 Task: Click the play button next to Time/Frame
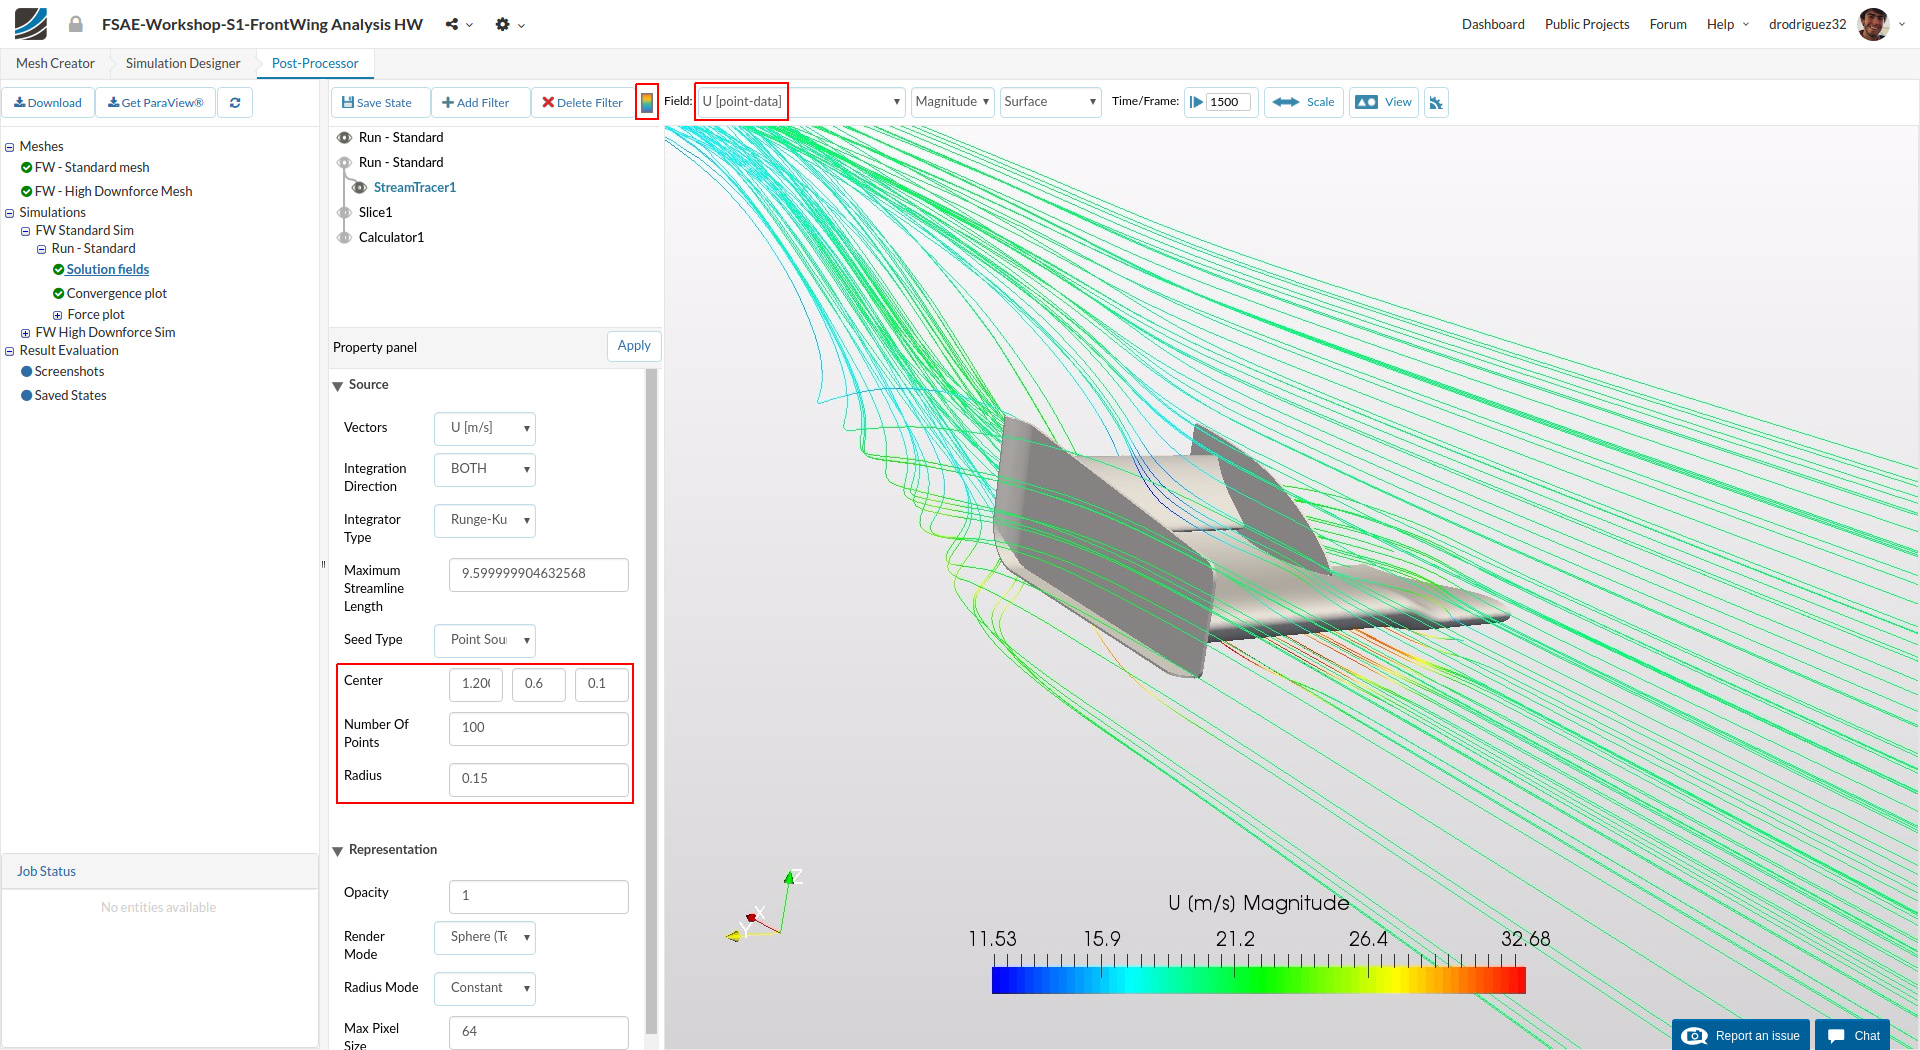pos(1196,102)
